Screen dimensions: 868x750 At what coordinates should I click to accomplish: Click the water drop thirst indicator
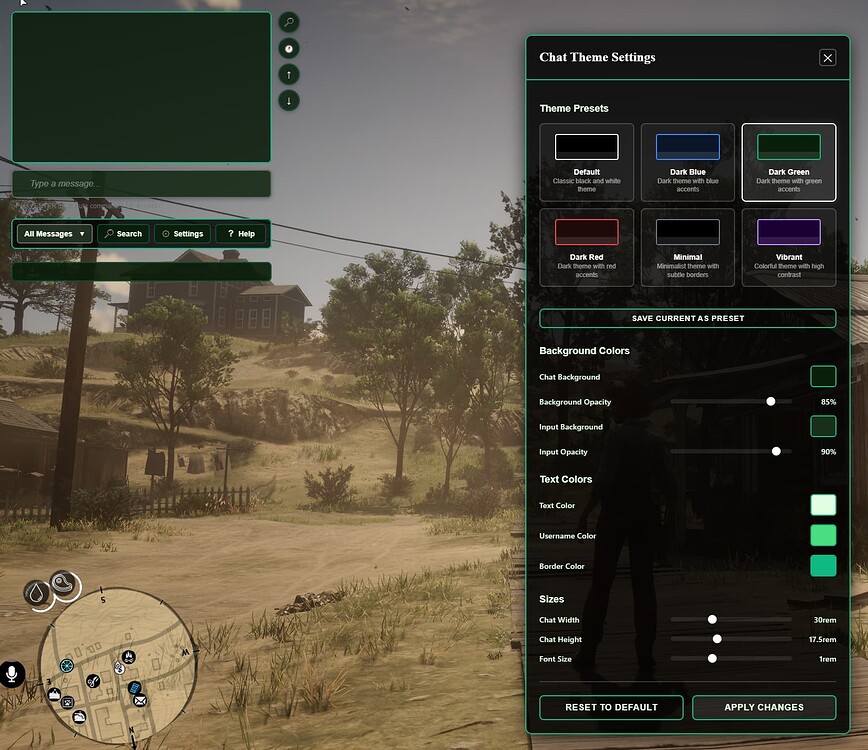pos(36,593)
